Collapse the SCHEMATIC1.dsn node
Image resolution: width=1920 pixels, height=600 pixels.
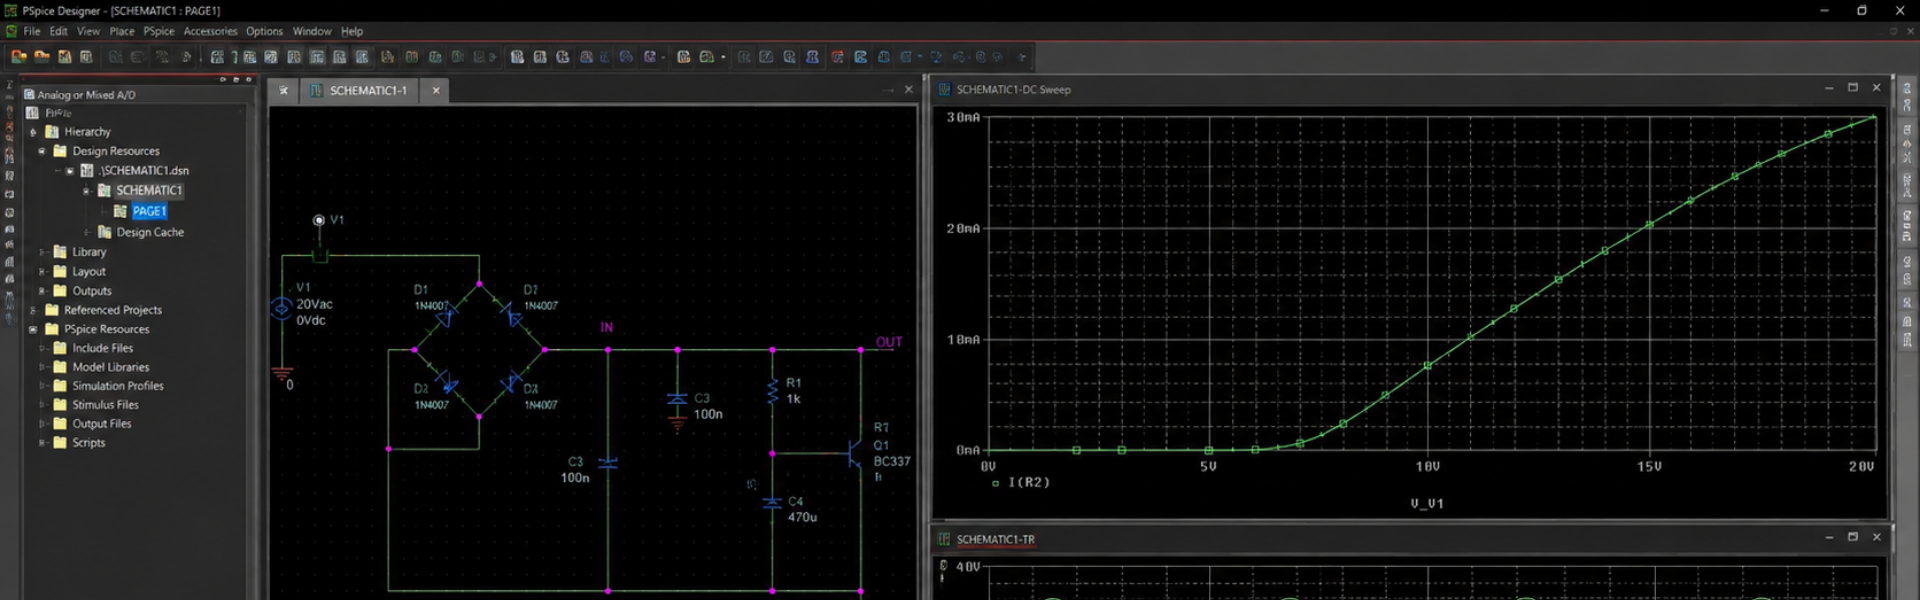coord(69,171)
